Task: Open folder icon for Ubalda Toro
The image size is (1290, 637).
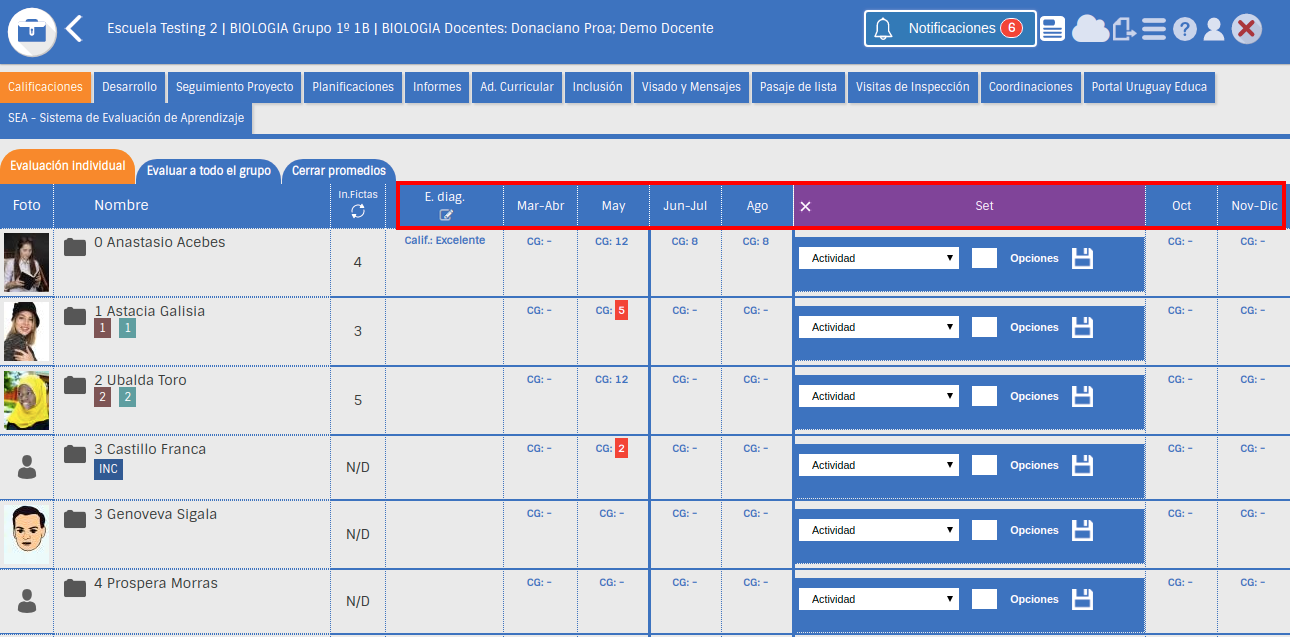Action: click(x=75, y=385)
